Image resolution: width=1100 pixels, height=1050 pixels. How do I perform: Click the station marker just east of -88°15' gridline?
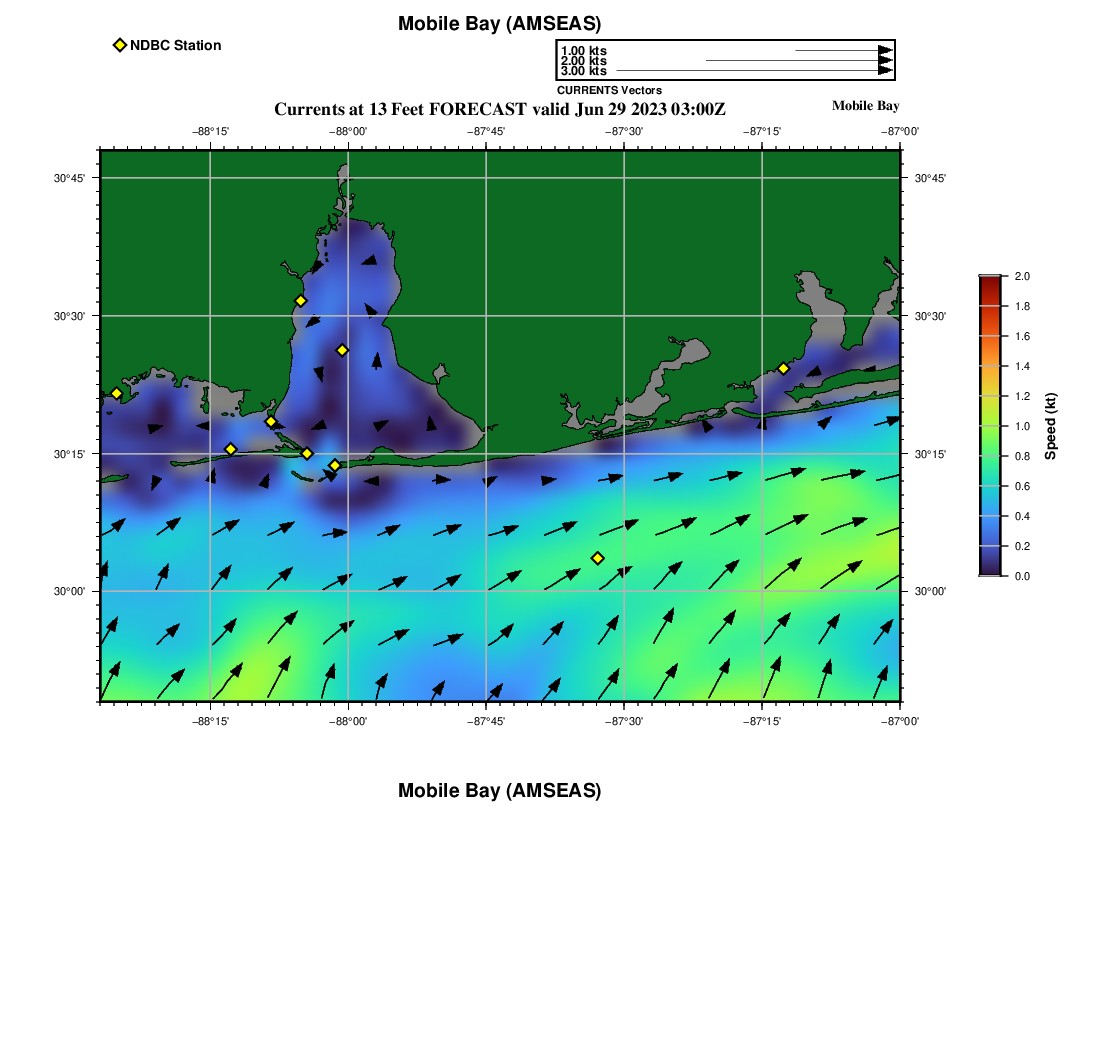[x=230, y=449]
